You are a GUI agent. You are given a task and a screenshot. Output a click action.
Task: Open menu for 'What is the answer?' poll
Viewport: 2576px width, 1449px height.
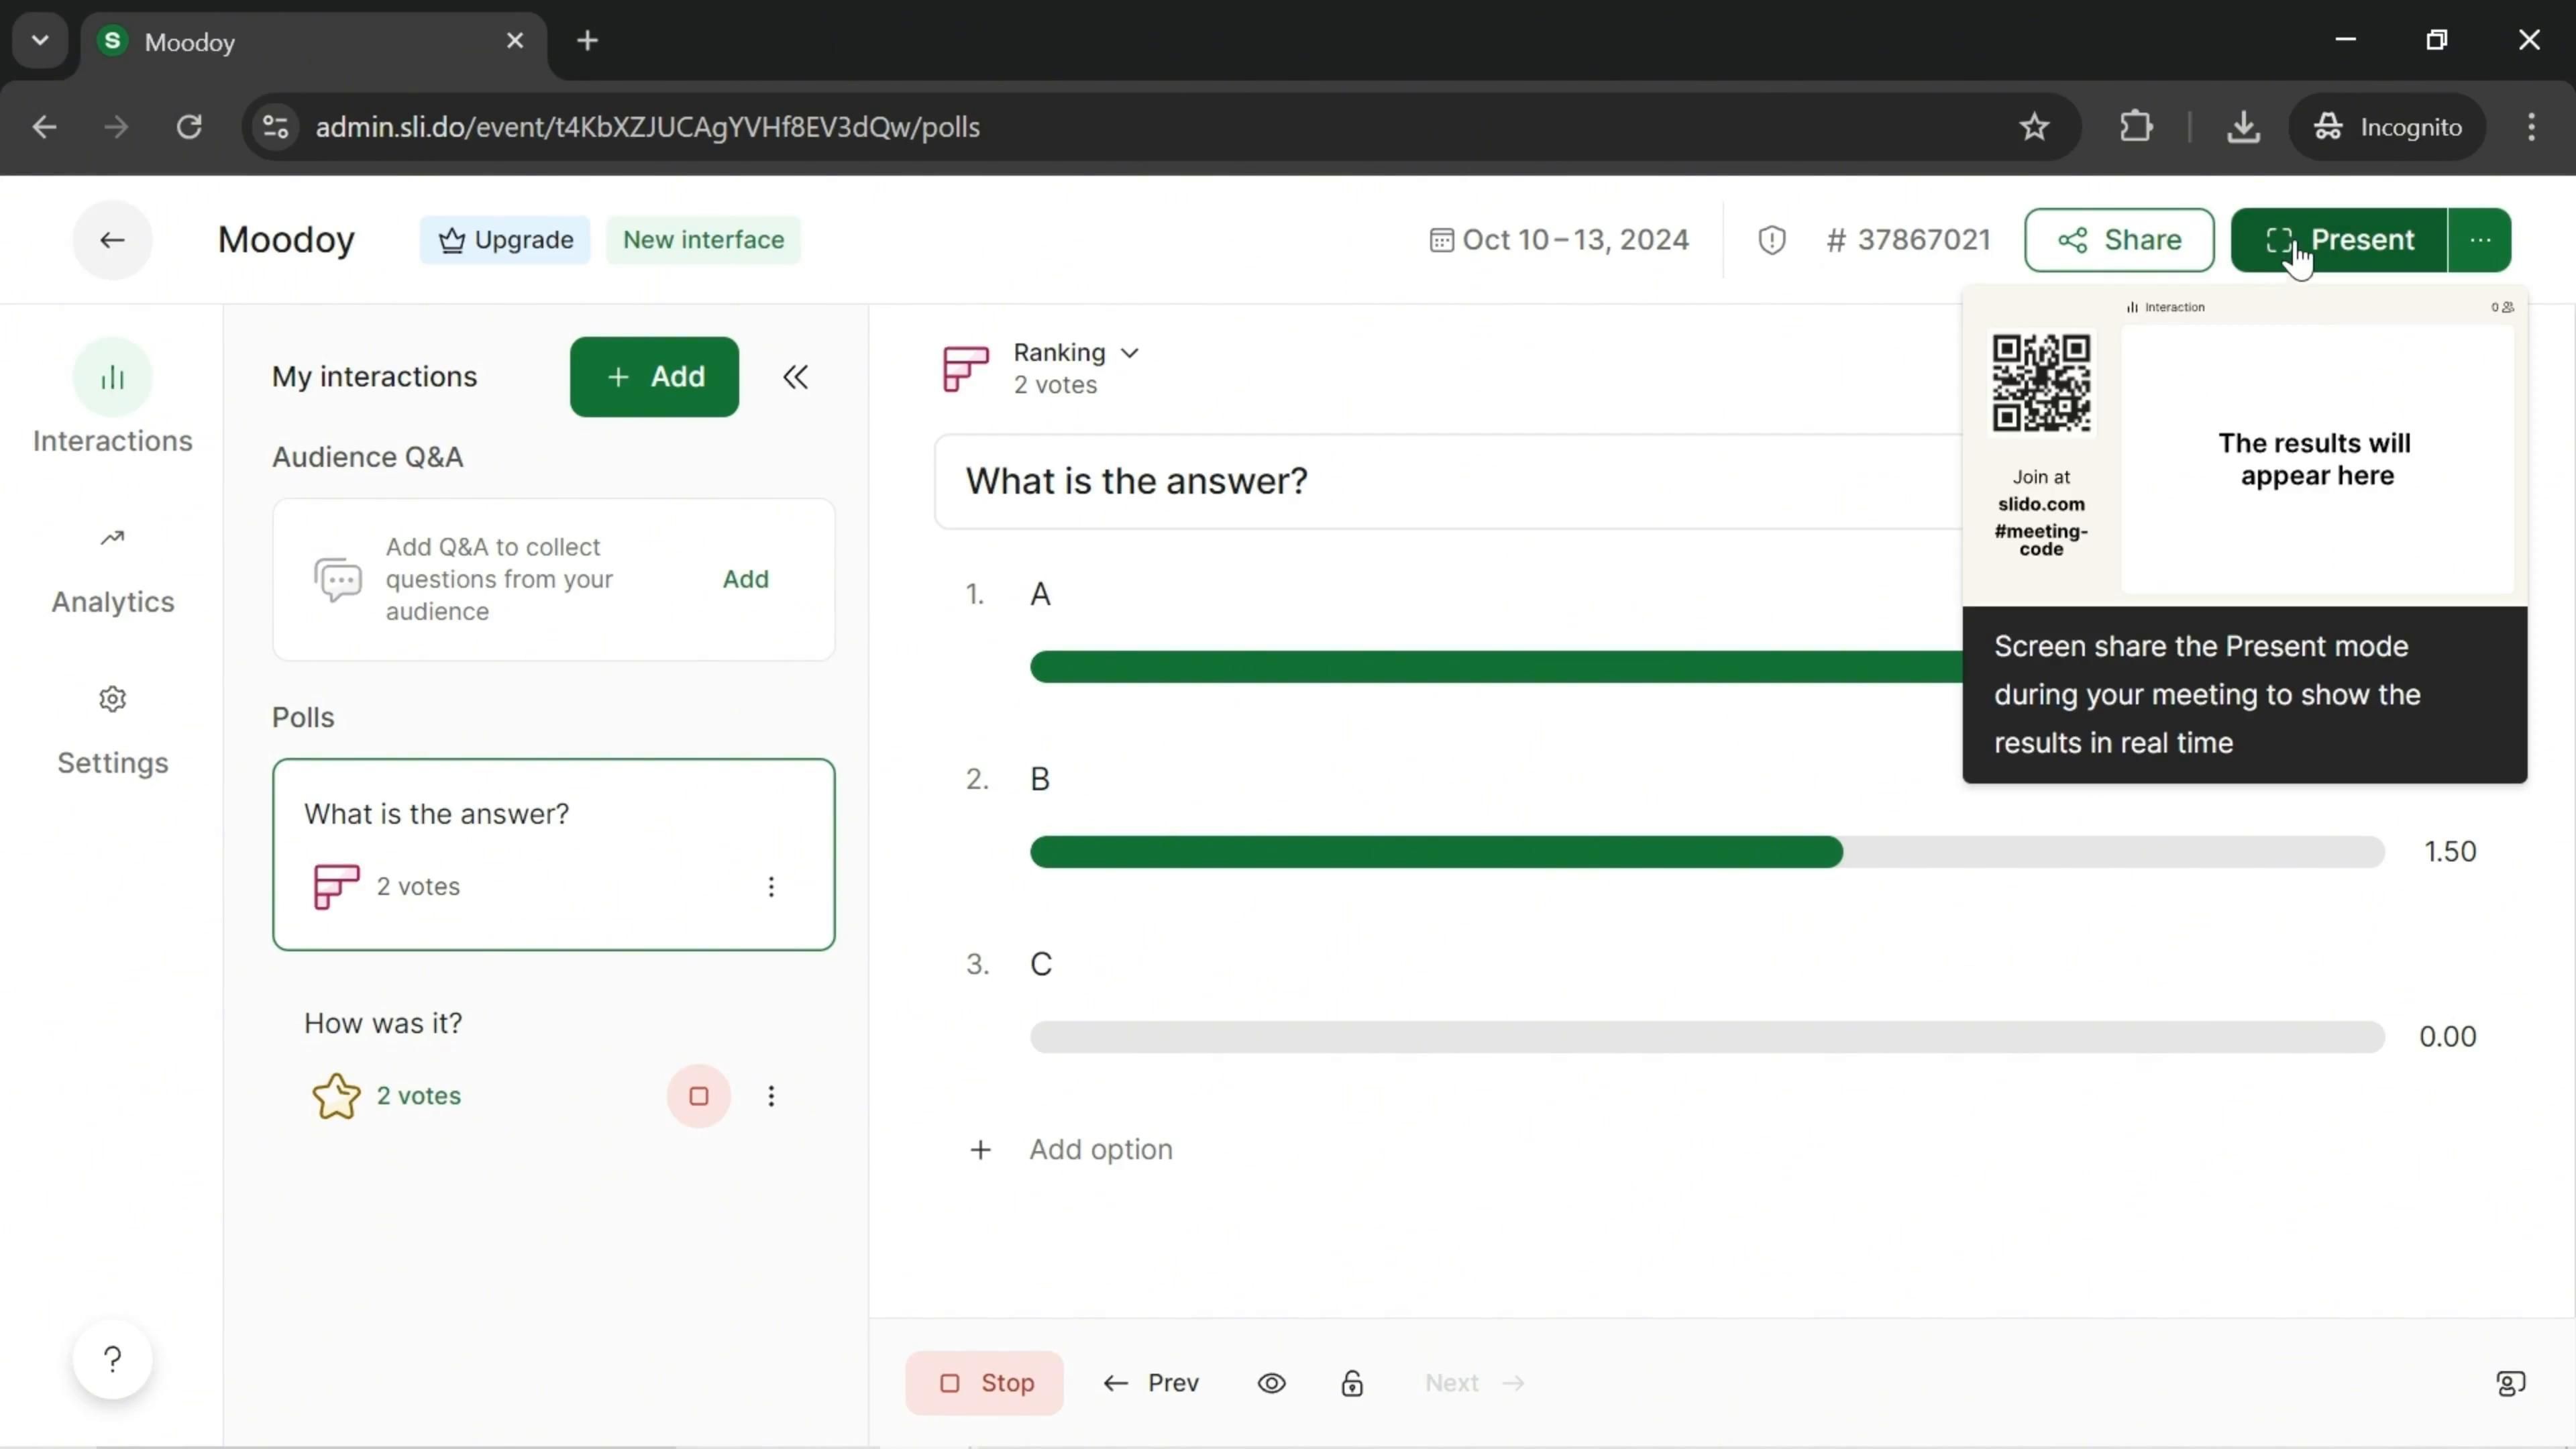[x=770, y=887]
